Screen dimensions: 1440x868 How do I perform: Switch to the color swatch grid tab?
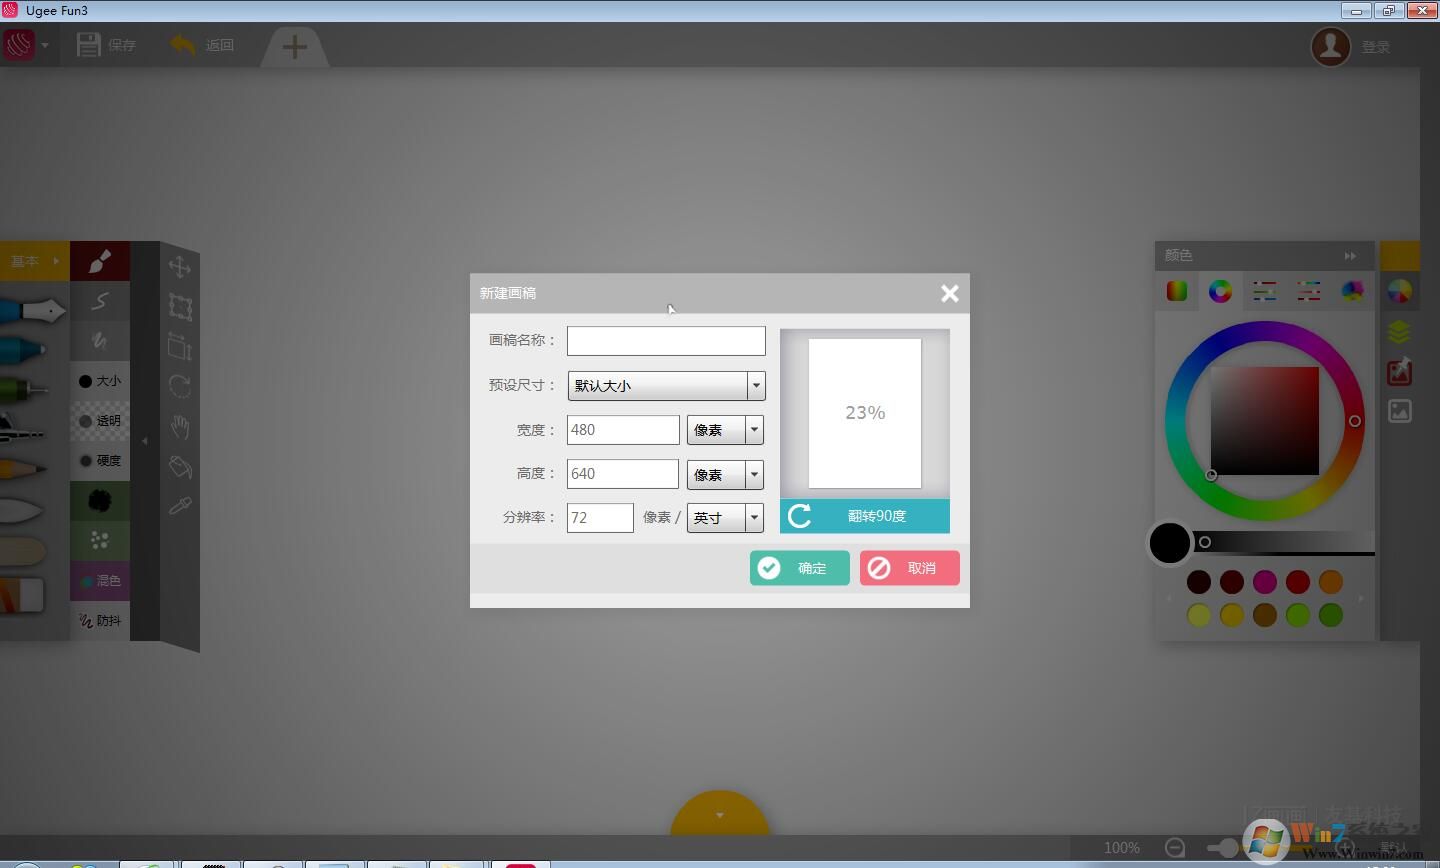pos(1177,291)
